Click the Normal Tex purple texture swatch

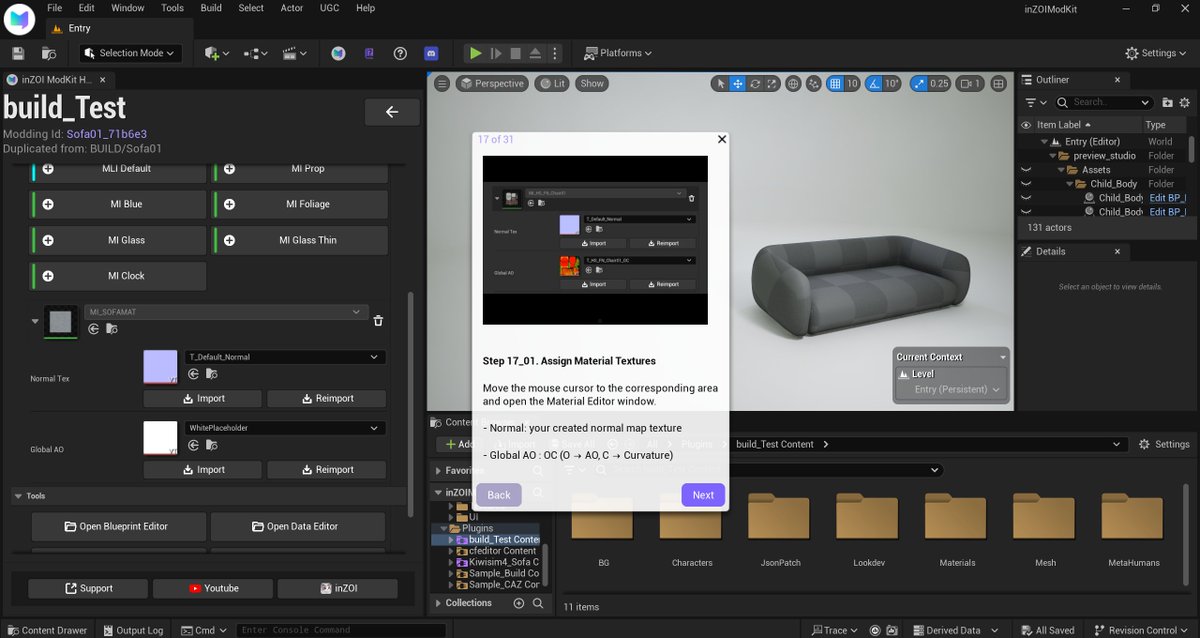click(160, 367)
